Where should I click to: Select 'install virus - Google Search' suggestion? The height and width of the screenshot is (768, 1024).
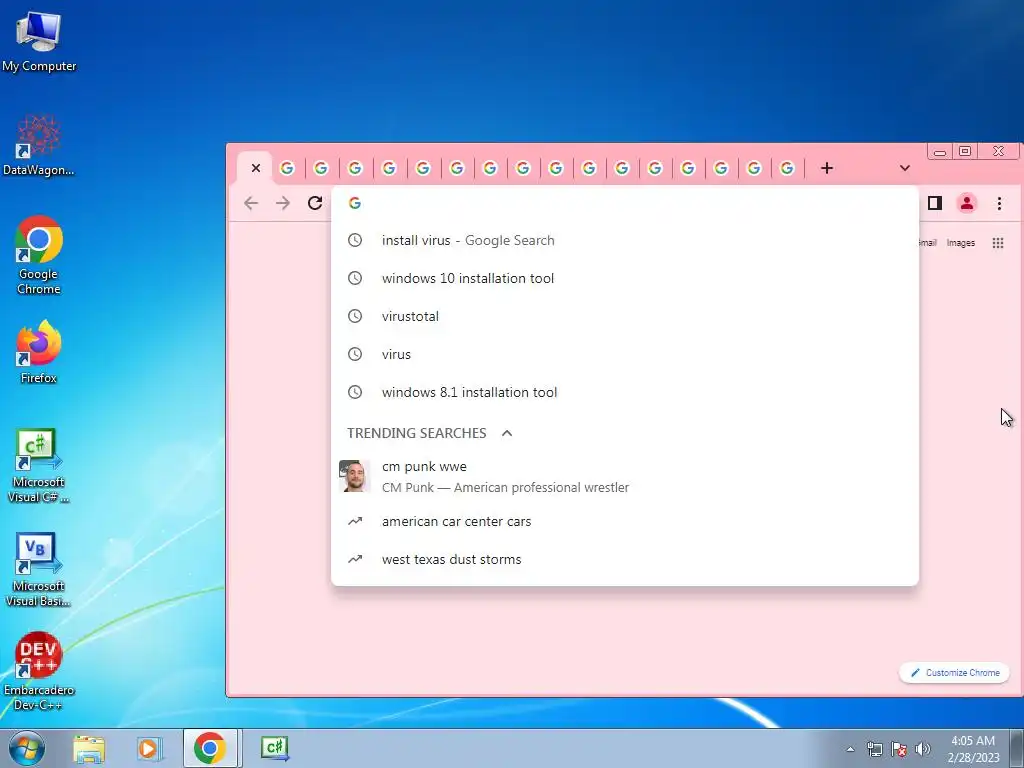coord(625,240)
